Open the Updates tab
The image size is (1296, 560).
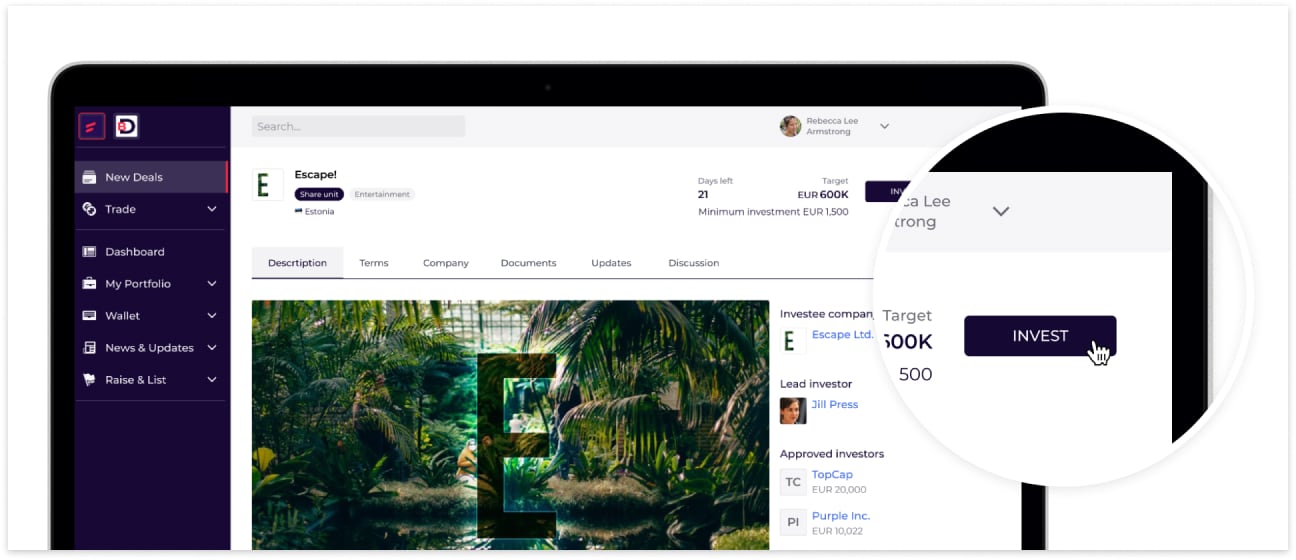[611, 263]
